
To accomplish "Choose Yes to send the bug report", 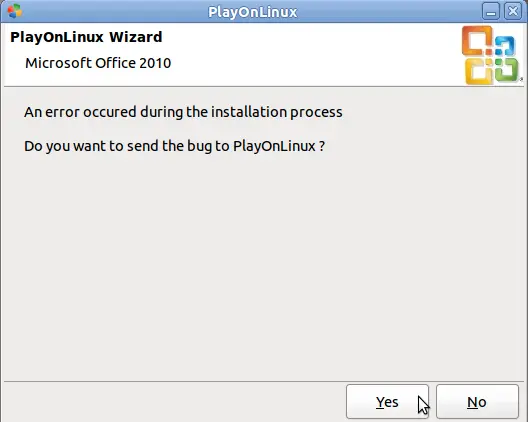I will click(387, 402).
